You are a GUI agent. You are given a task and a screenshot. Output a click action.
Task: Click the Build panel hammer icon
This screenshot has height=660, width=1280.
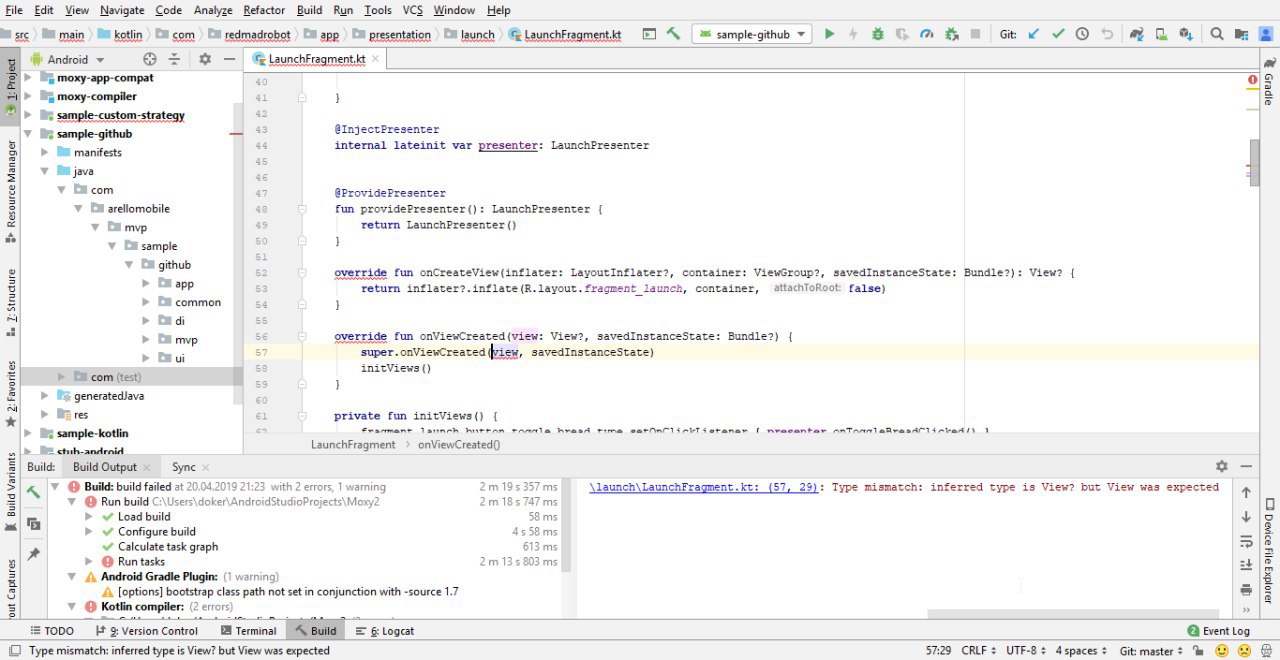[33, 492]
